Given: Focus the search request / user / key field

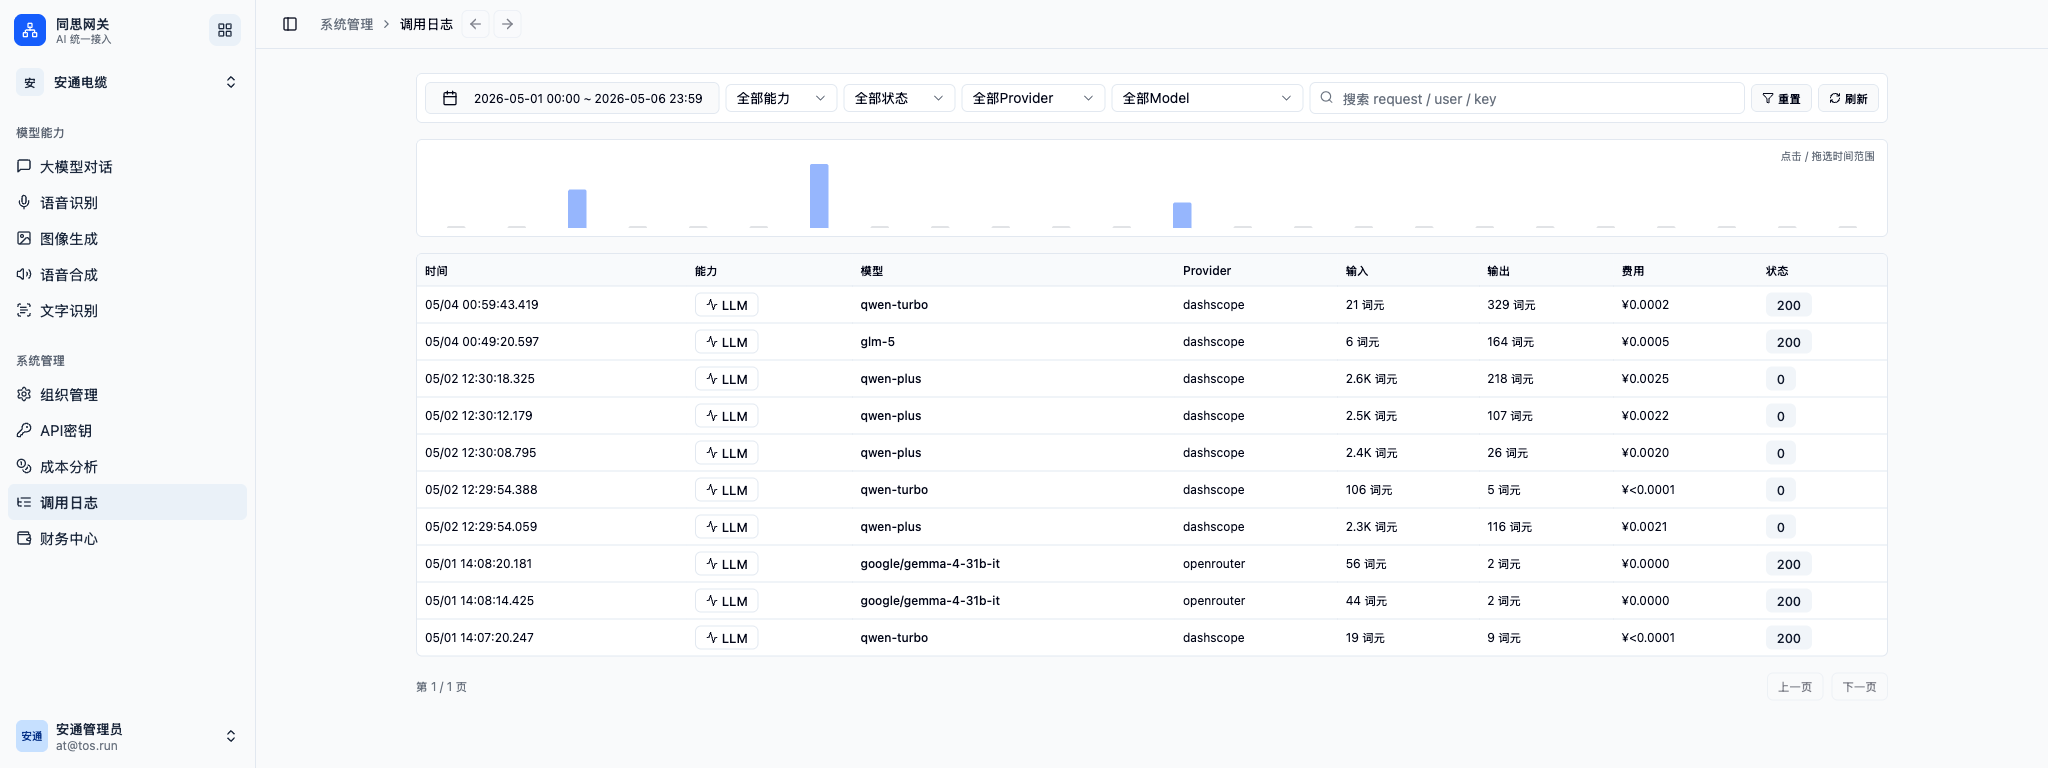Looking at the screenshot, I should (1527, 98).
